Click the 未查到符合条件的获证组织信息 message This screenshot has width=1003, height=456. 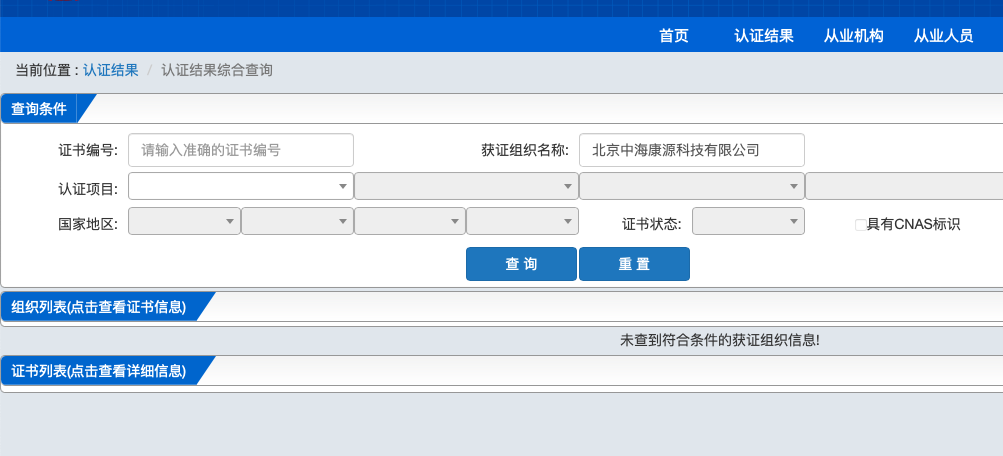point(720,340)
